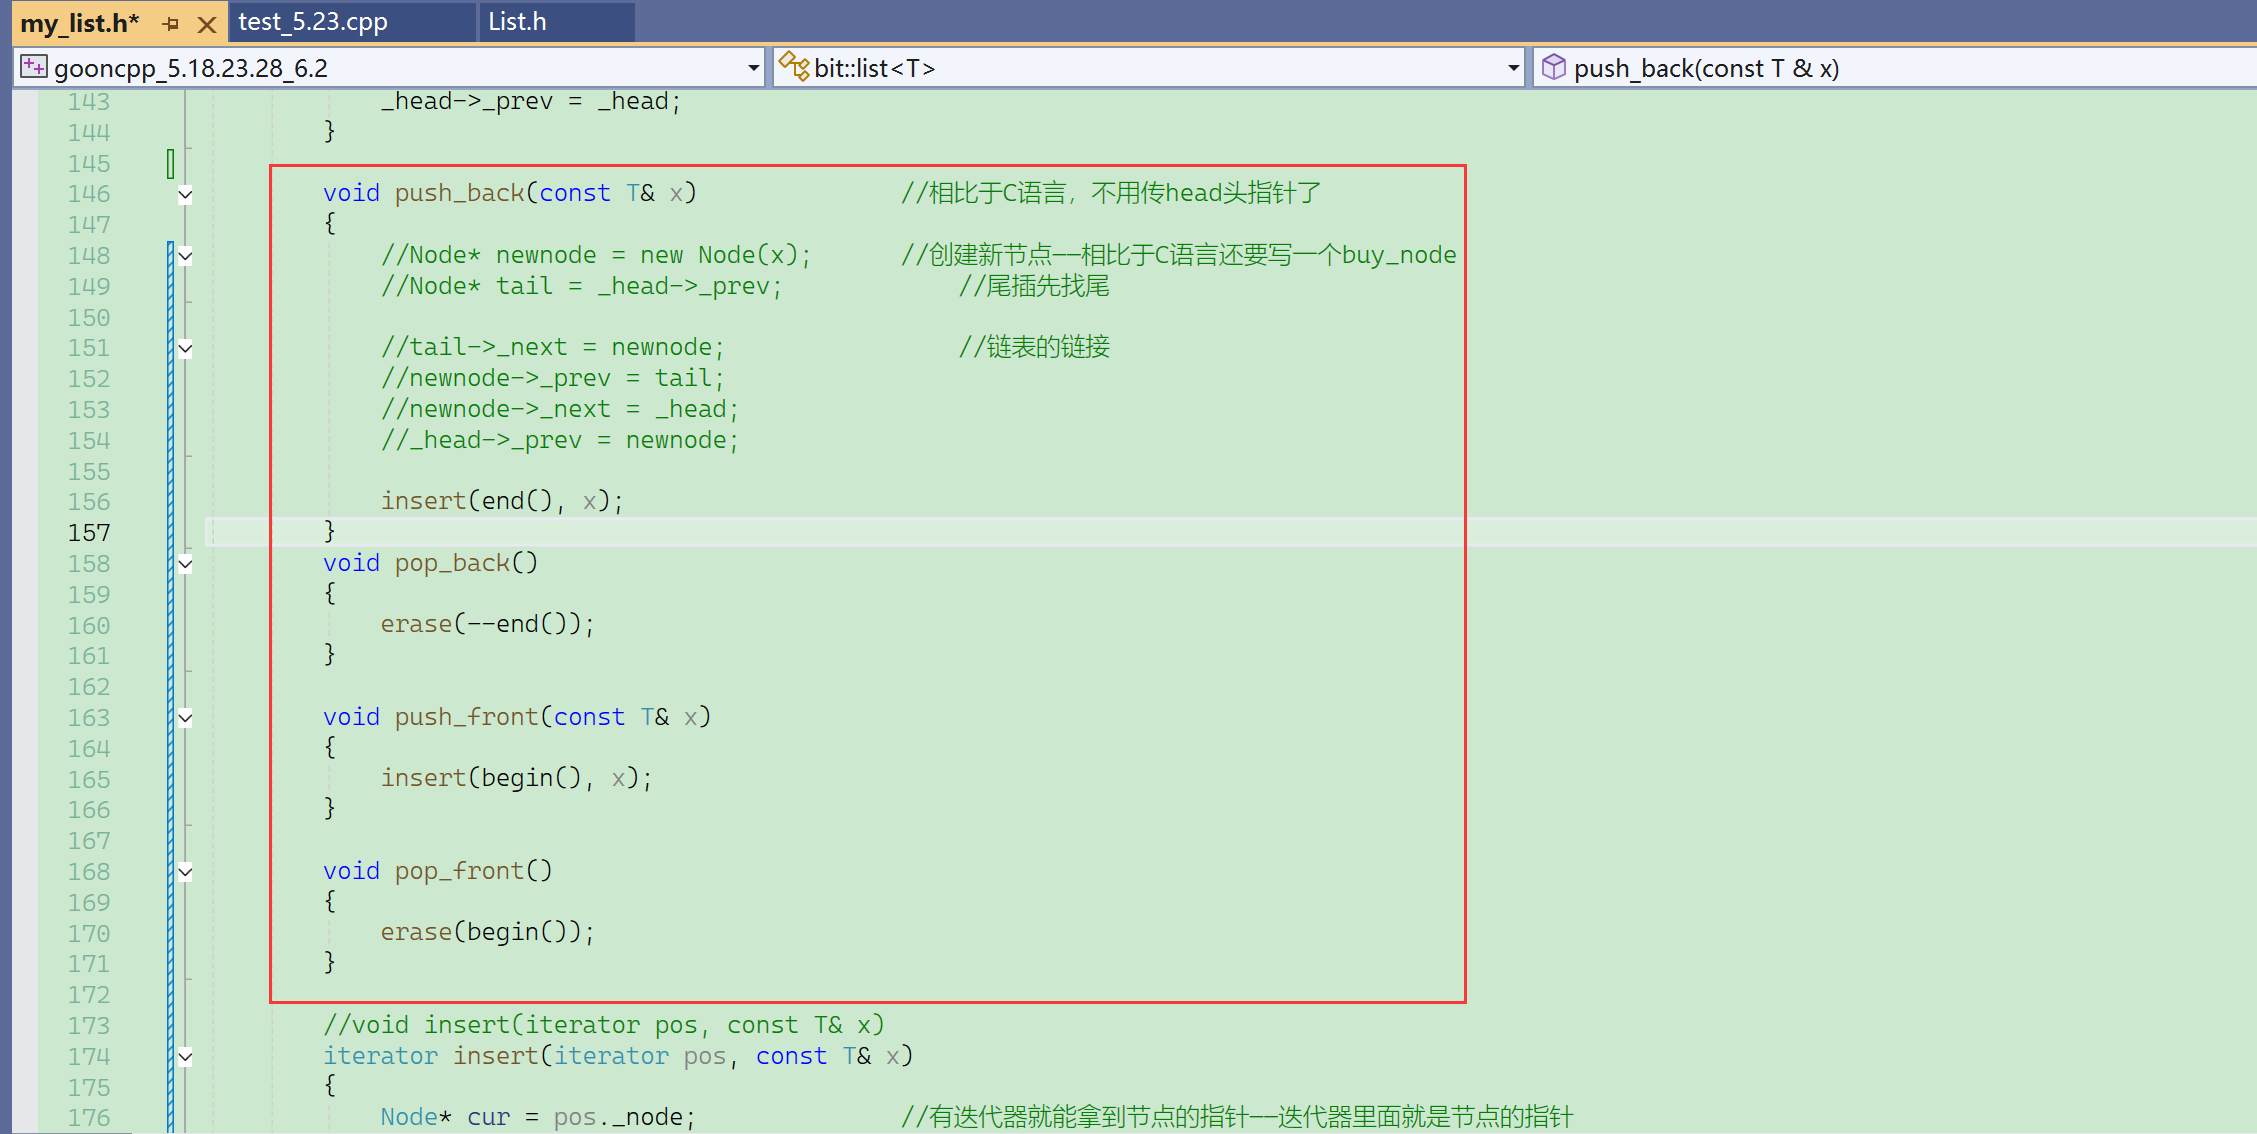Screen dimensions: 2257x1134
Task: Click the method cube icon beside push_back
Action: (x=1553, y=67)
